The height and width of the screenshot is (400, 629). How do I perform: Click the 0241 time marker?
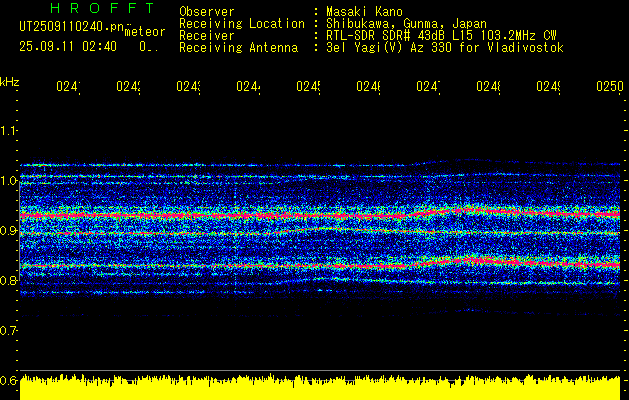[x=68, y=87]
